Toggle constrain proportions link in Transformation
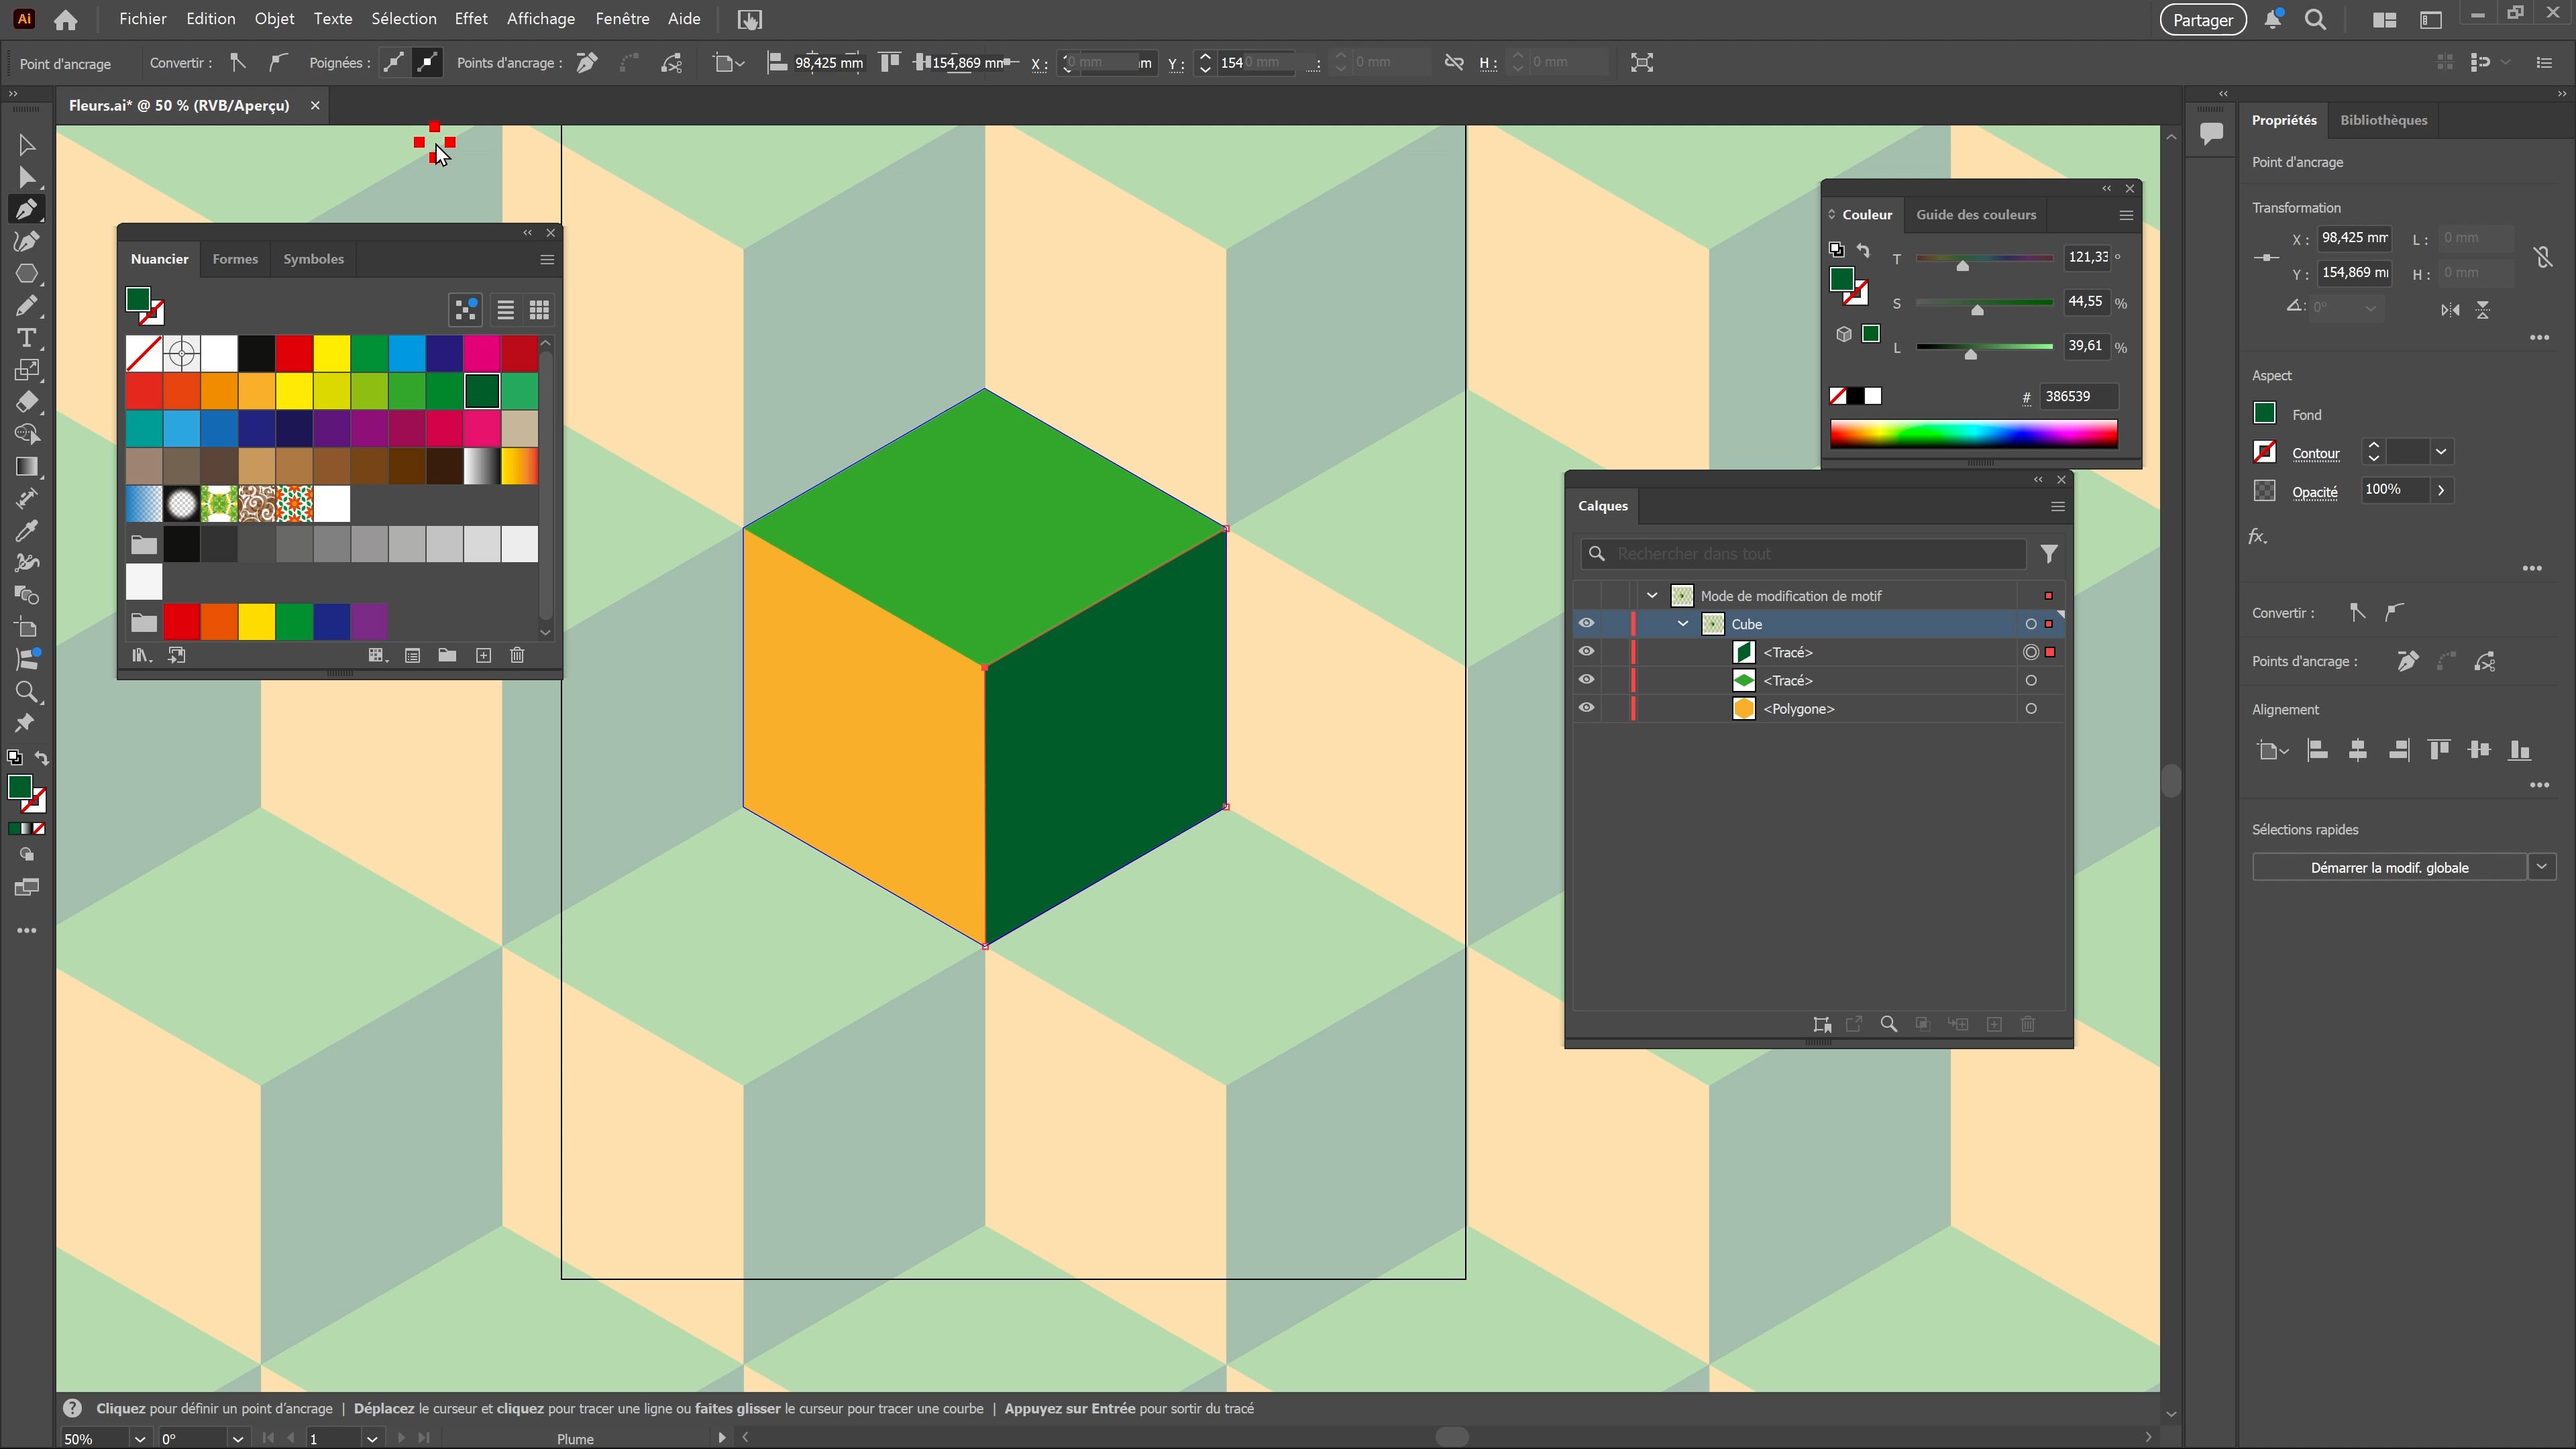This screenshot has height=1449, width=2576. [2543, 257]
